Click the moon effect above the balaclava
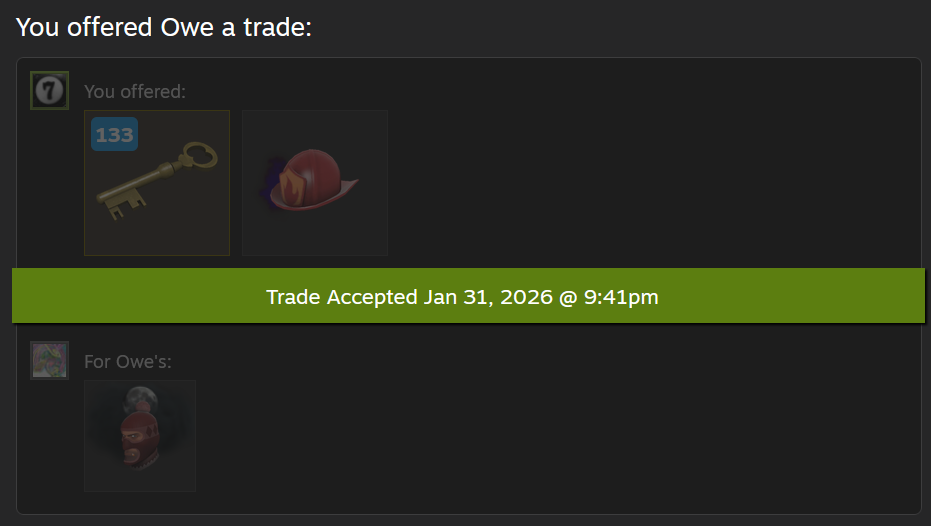Viewport: 931px width, 526px height. [x=141, y=397]
